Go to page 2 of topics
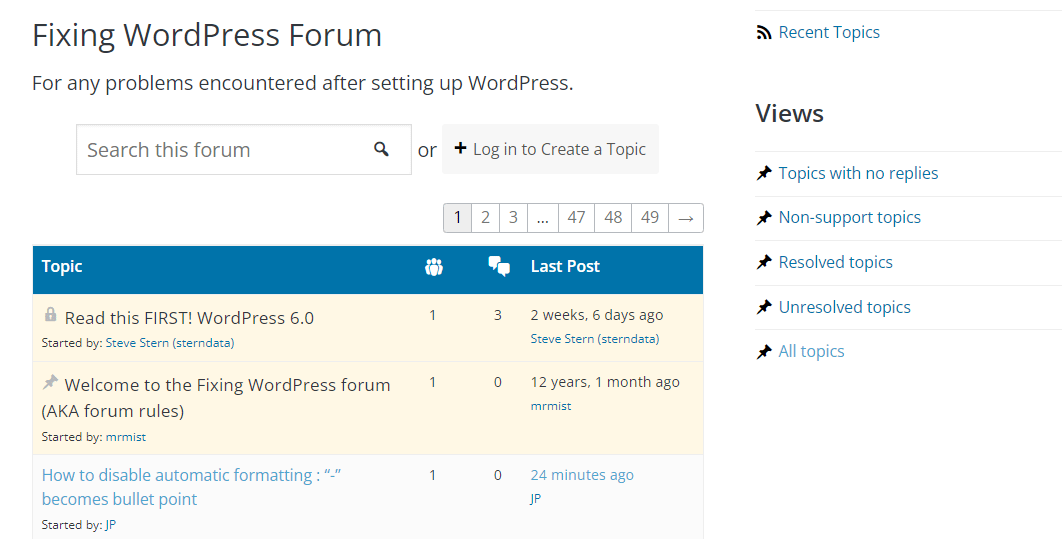Image resolution: width=1062 pixels, height=539 pixels. [485, 218]
